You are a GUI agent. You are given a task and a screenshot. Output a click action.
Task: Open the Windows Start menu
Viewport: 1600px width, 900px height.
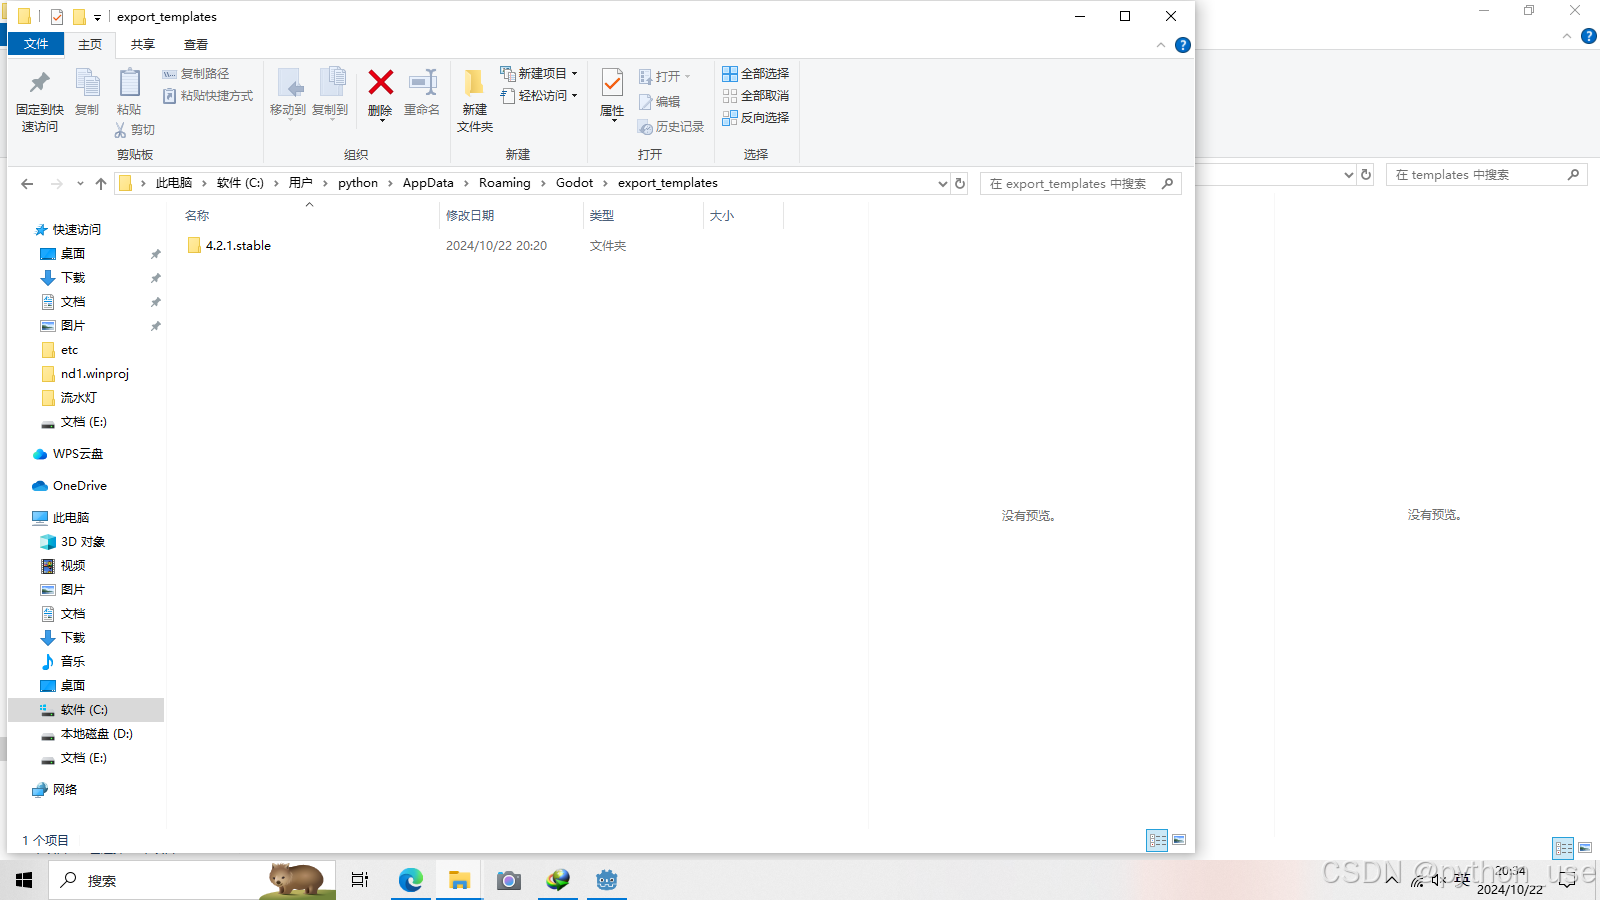(x=24, y=880)
